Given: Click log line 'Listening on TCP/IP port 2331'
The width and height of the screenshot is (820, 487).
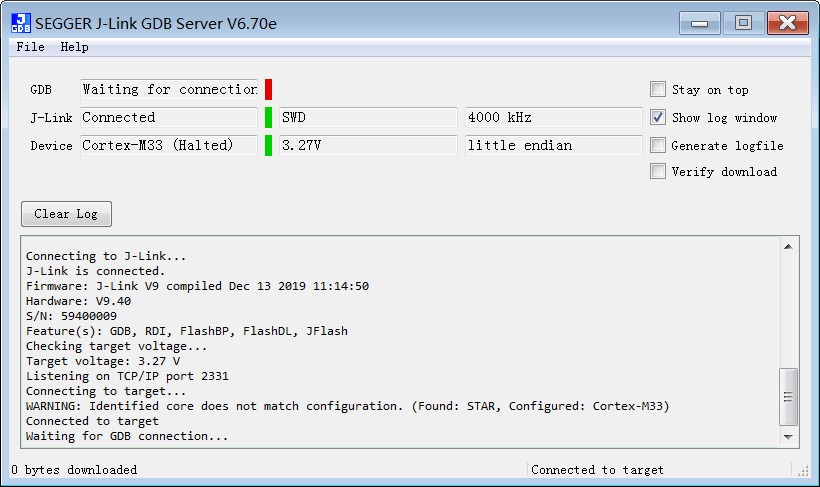Looking at the screenshot, I should 127,376.
